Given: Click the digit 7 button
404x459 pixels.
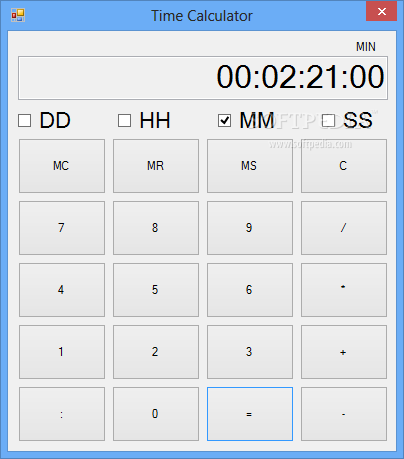Looking at the screenshot, I should point(62,228).
